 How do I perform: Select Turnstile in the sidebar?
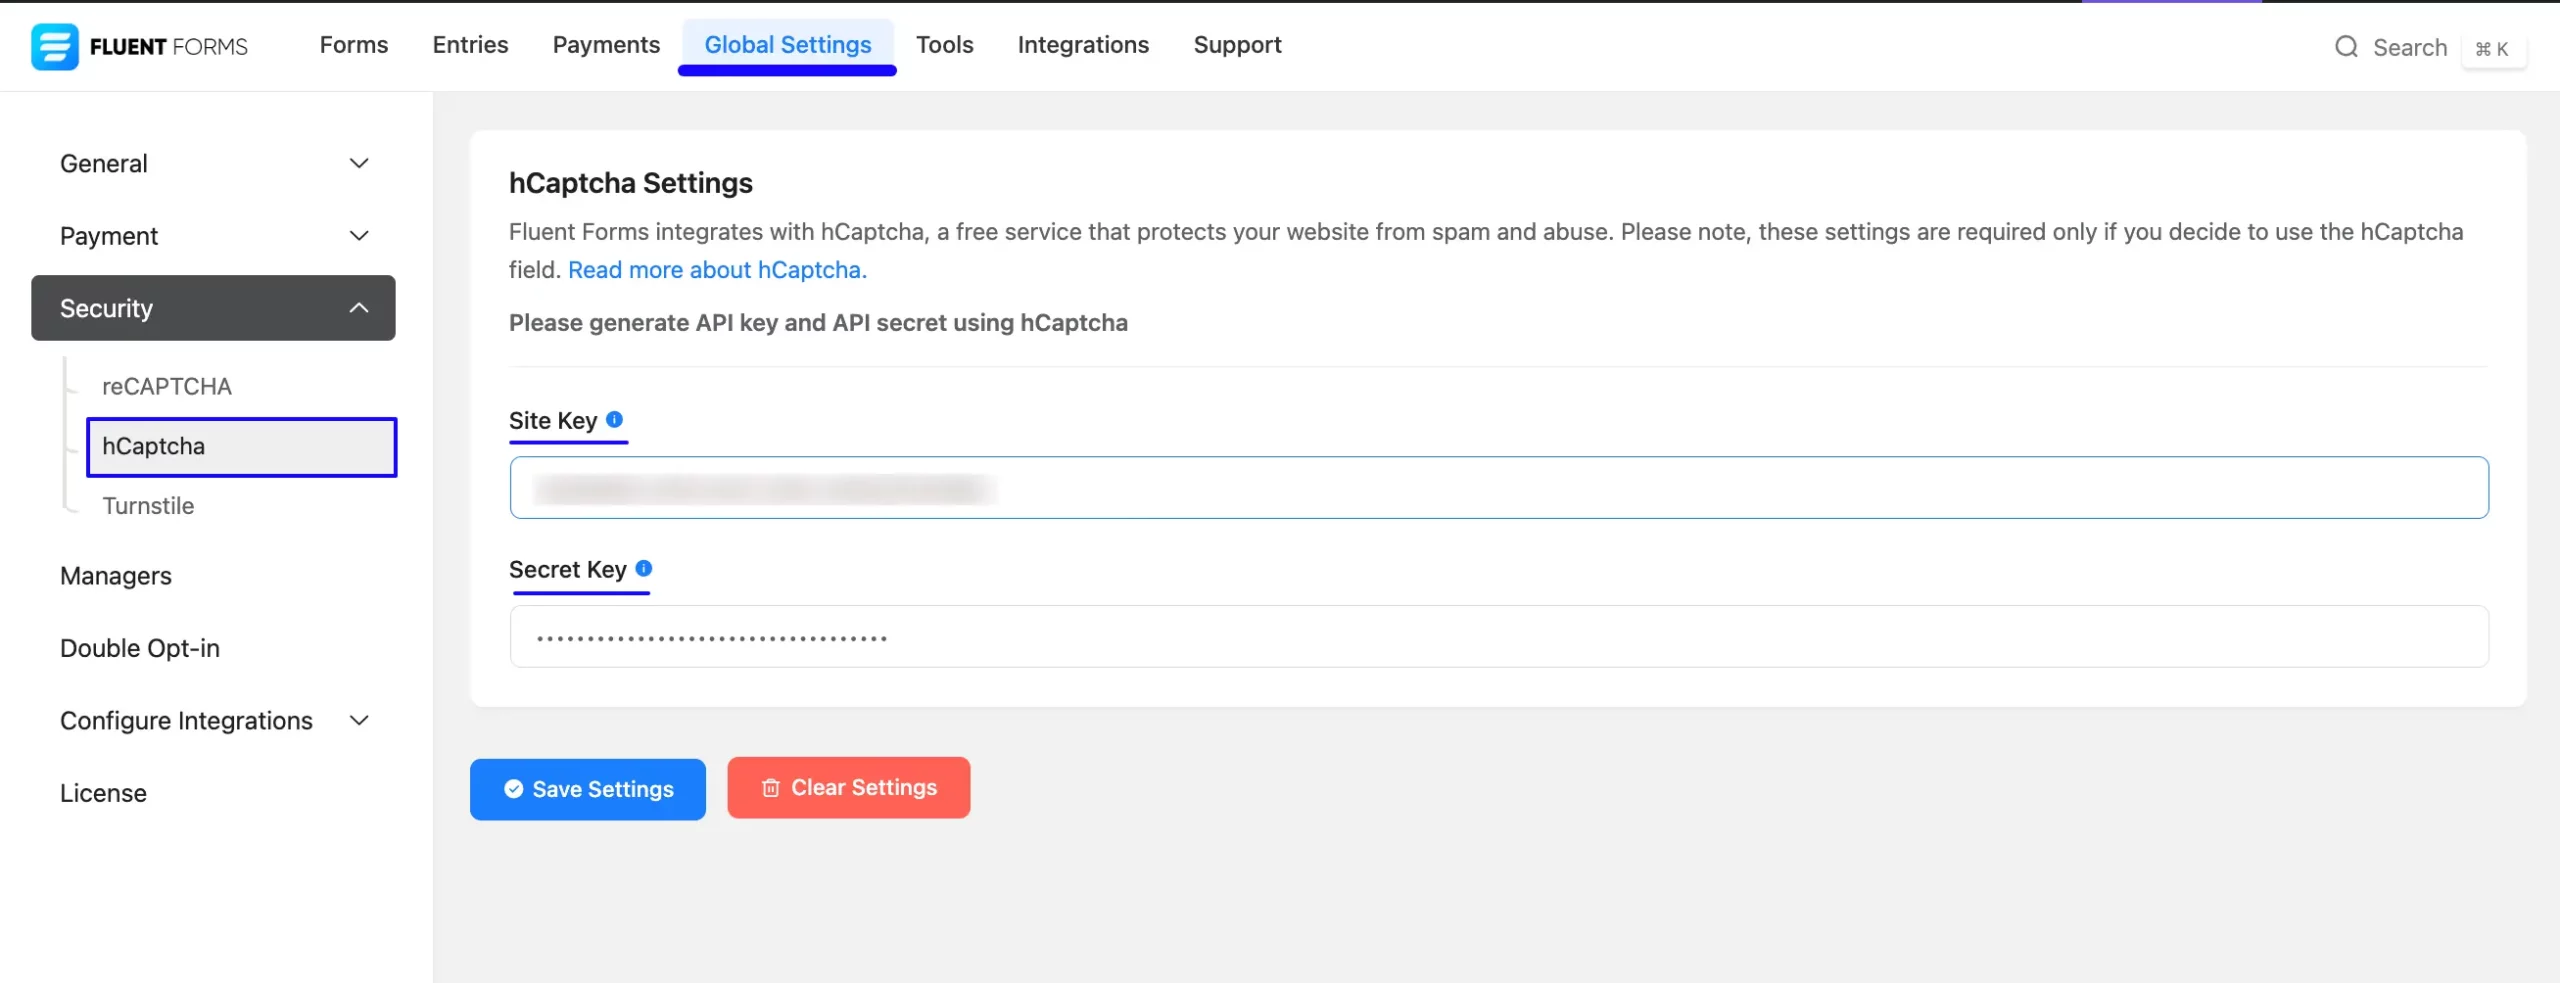(148, 506)
